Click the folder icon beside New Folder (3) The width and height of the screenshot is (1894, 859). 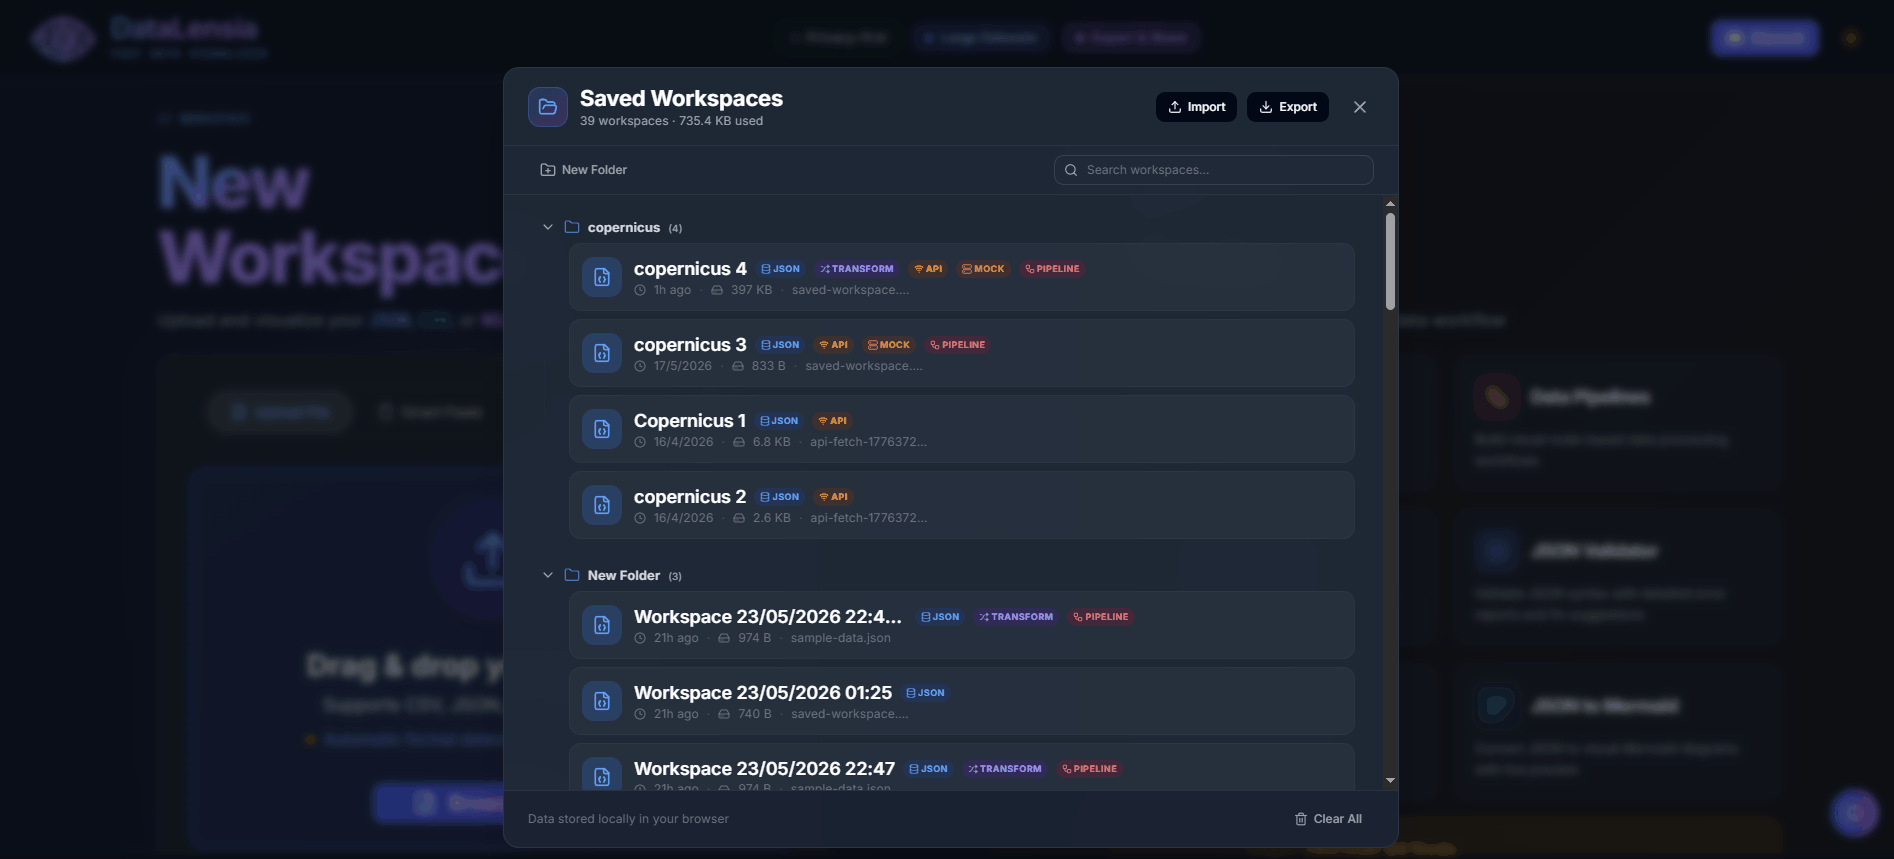(572, 575)
